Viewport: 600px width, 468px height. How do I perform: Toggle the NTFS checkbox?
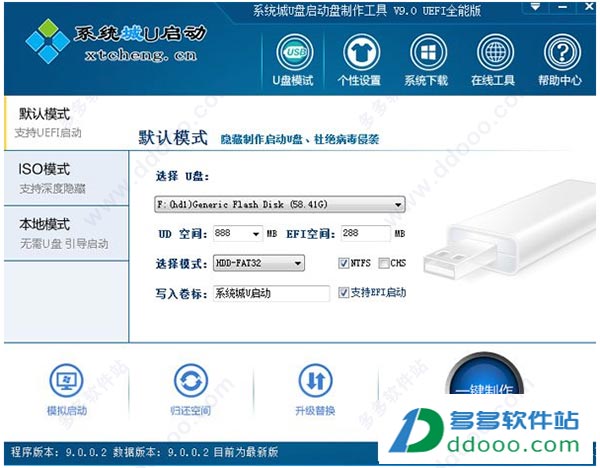pyautogui.click(x=343, y=263)
